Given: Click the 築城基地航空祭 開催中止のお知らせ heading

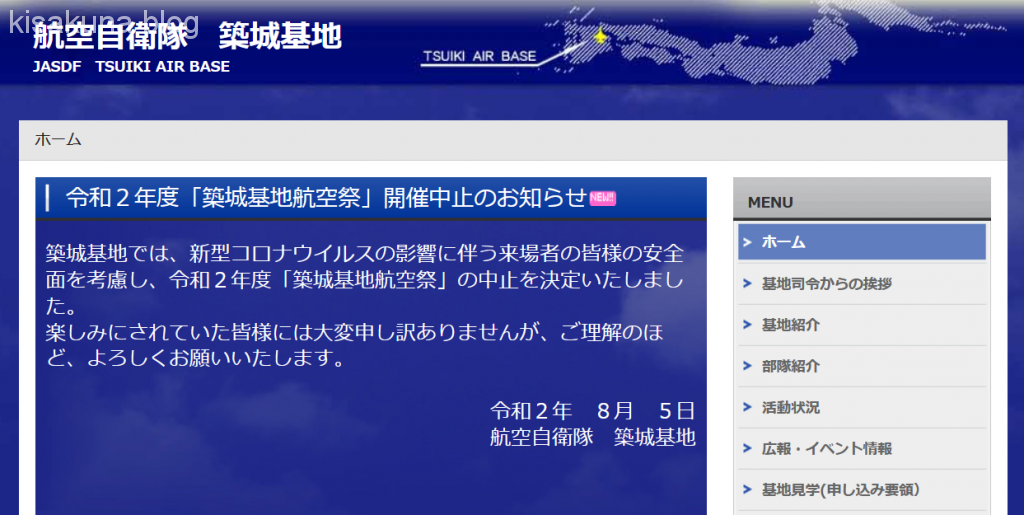Looking at the screenshot, I should [x=325, y=198].
